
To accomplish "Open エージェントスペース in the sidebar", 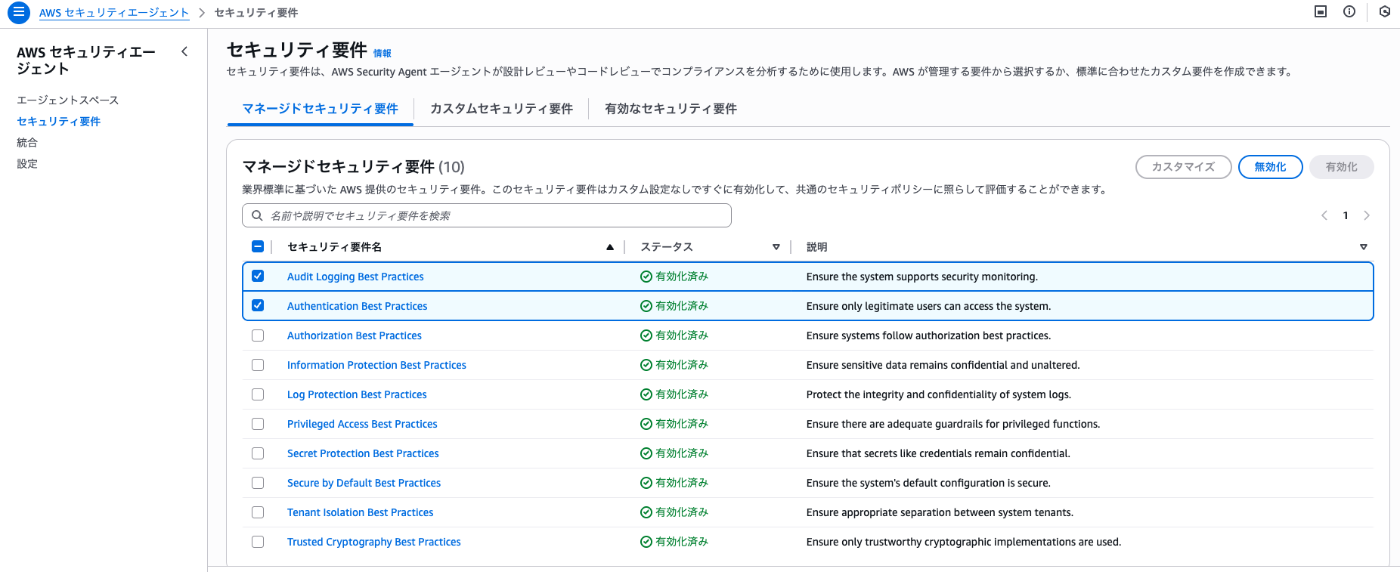I will [68, 100].
